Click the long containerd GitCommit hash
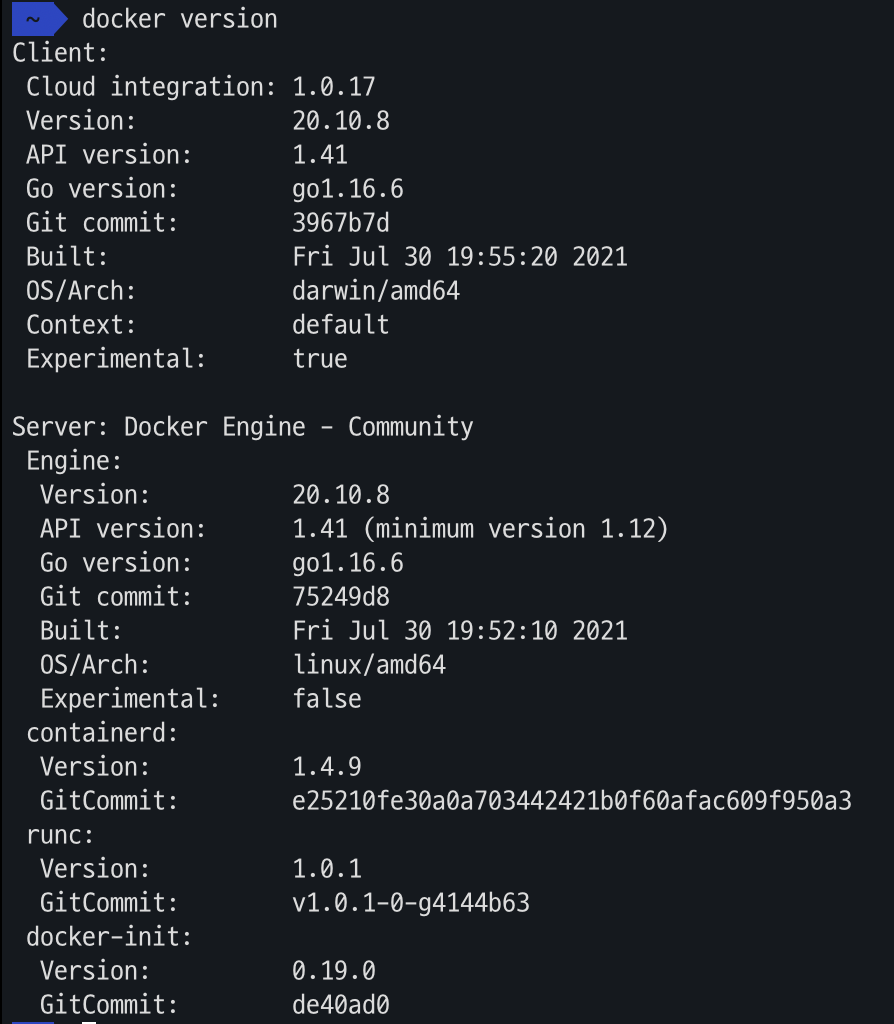Image resolution: width=894 pixels, height=1024 pixels. pos(572,801)
